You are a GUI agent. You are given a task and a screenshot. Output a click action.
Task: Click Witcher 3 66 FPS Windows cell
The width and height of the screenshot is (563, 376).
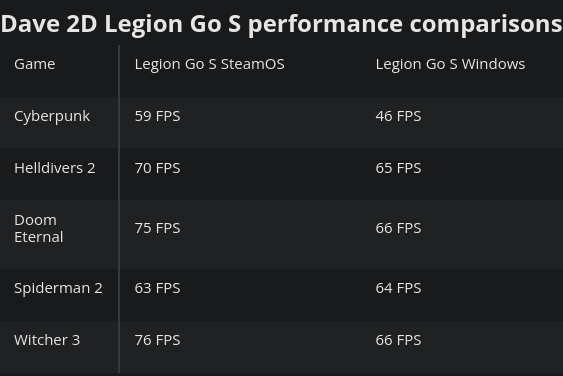398,340
